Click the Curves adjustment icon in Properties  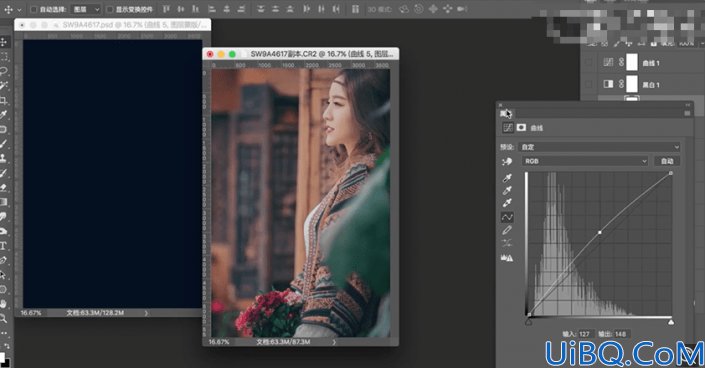point(508,128)
